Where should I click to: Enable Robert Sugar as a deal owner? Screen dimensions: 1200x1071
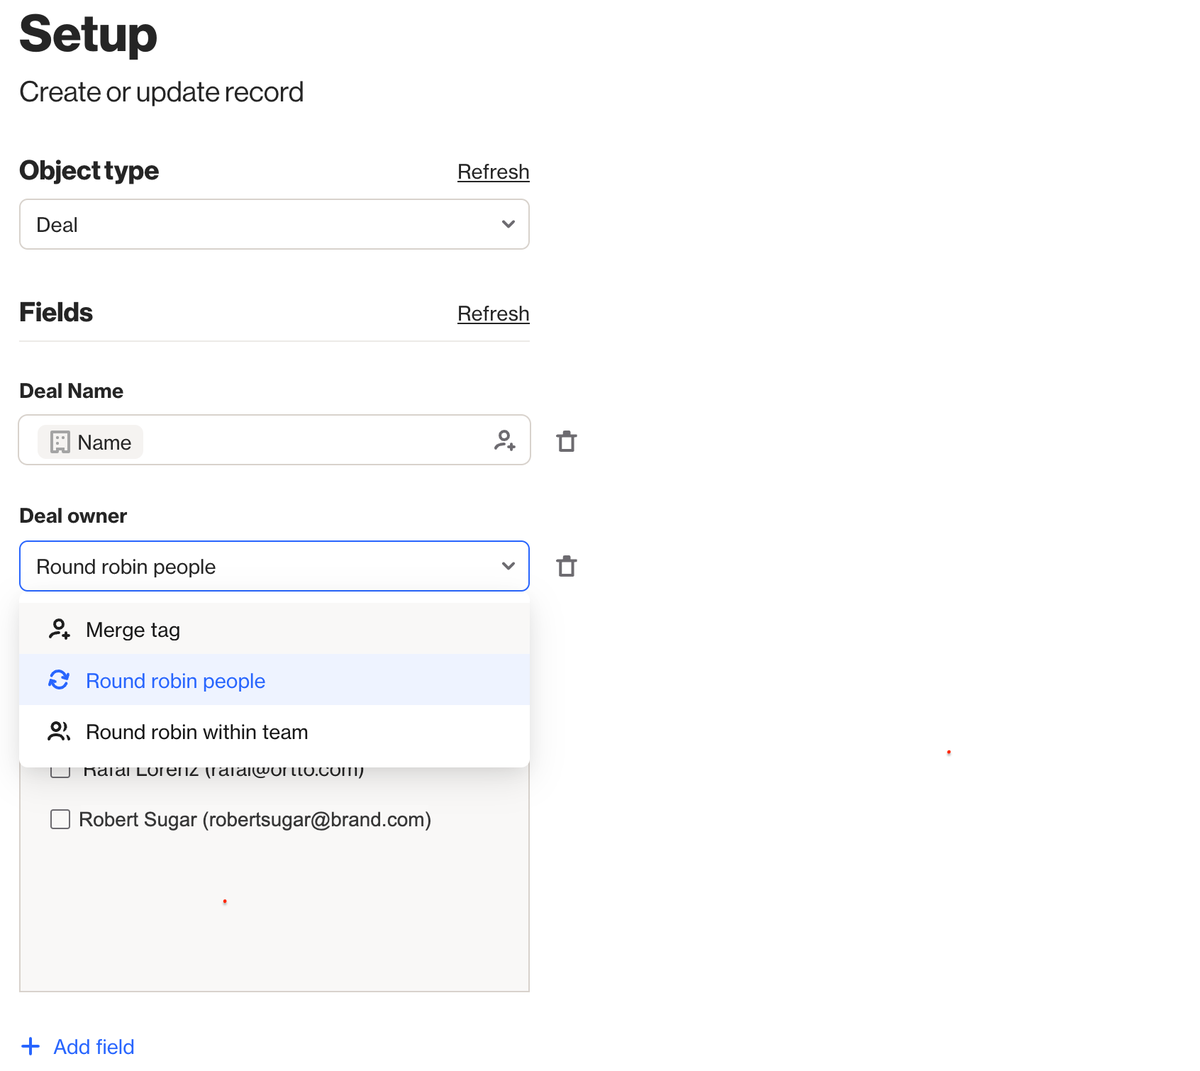(x=60, y=819)
